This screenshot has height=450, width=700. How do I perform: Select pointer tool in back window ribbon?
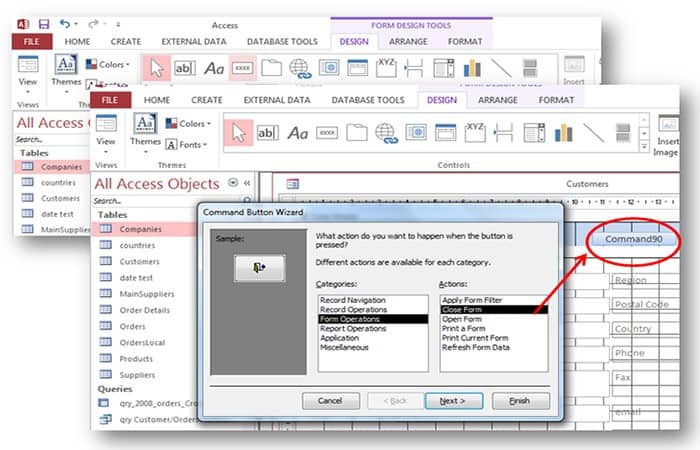coord(156,68)
